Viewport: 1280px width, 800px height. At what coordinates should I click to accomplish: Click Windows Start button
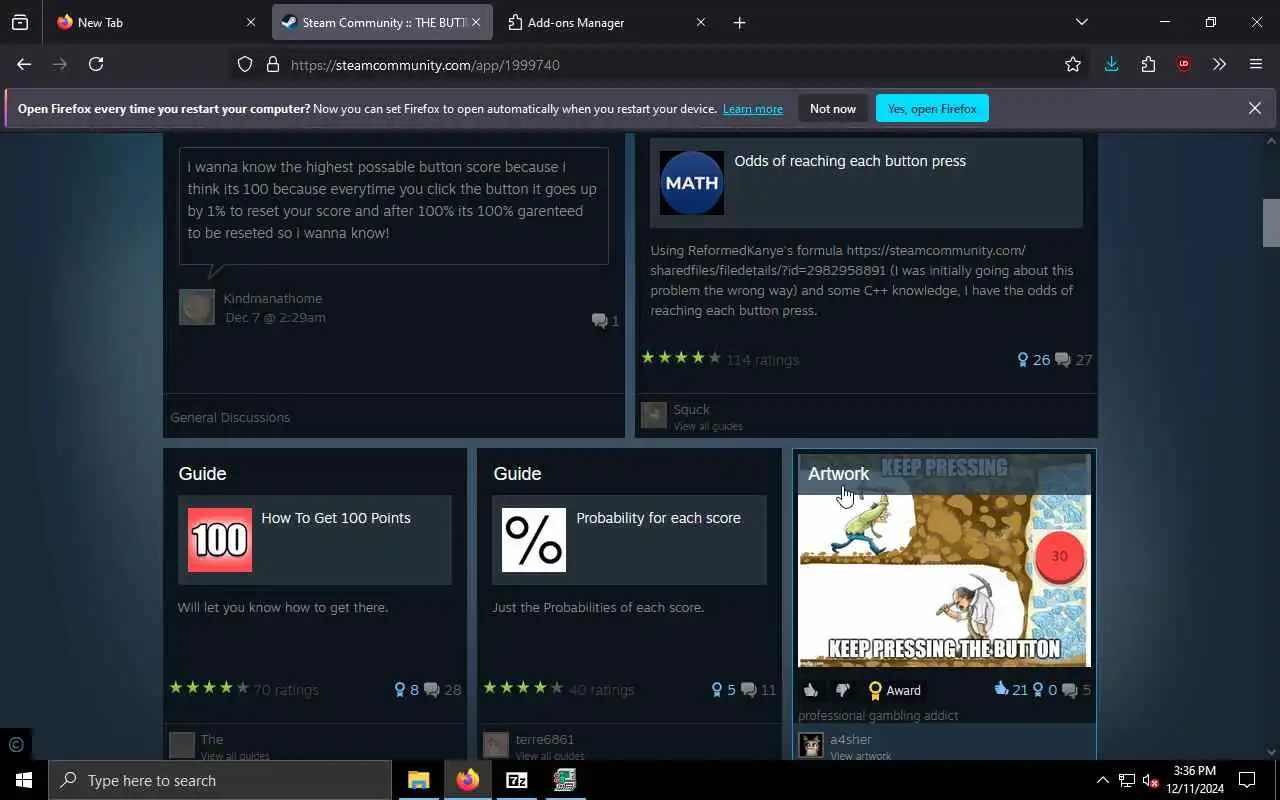point(24,780)
